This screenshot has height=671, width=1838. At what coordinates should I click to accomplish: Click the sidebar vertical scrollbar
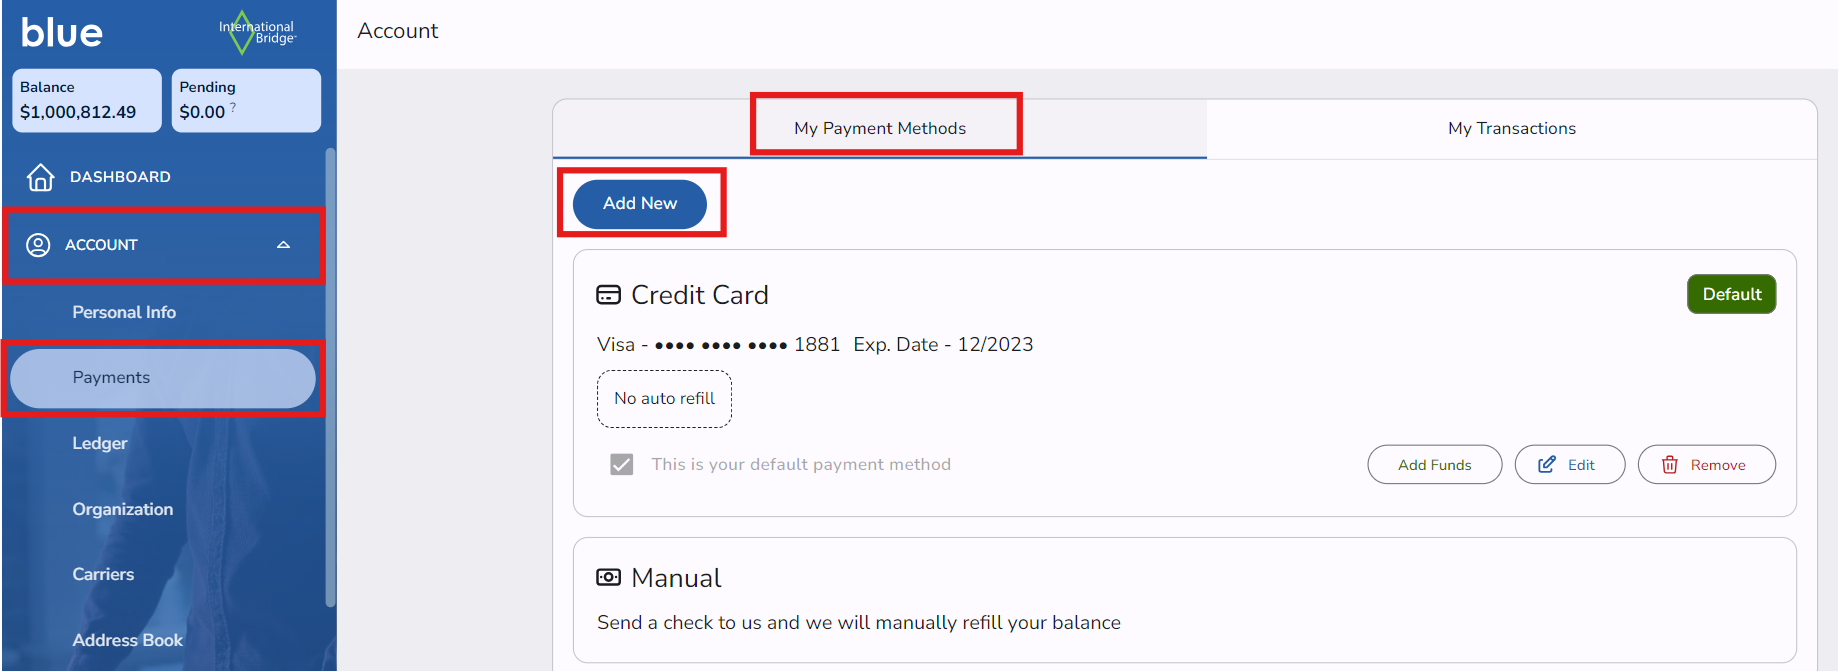pos(330,378)
